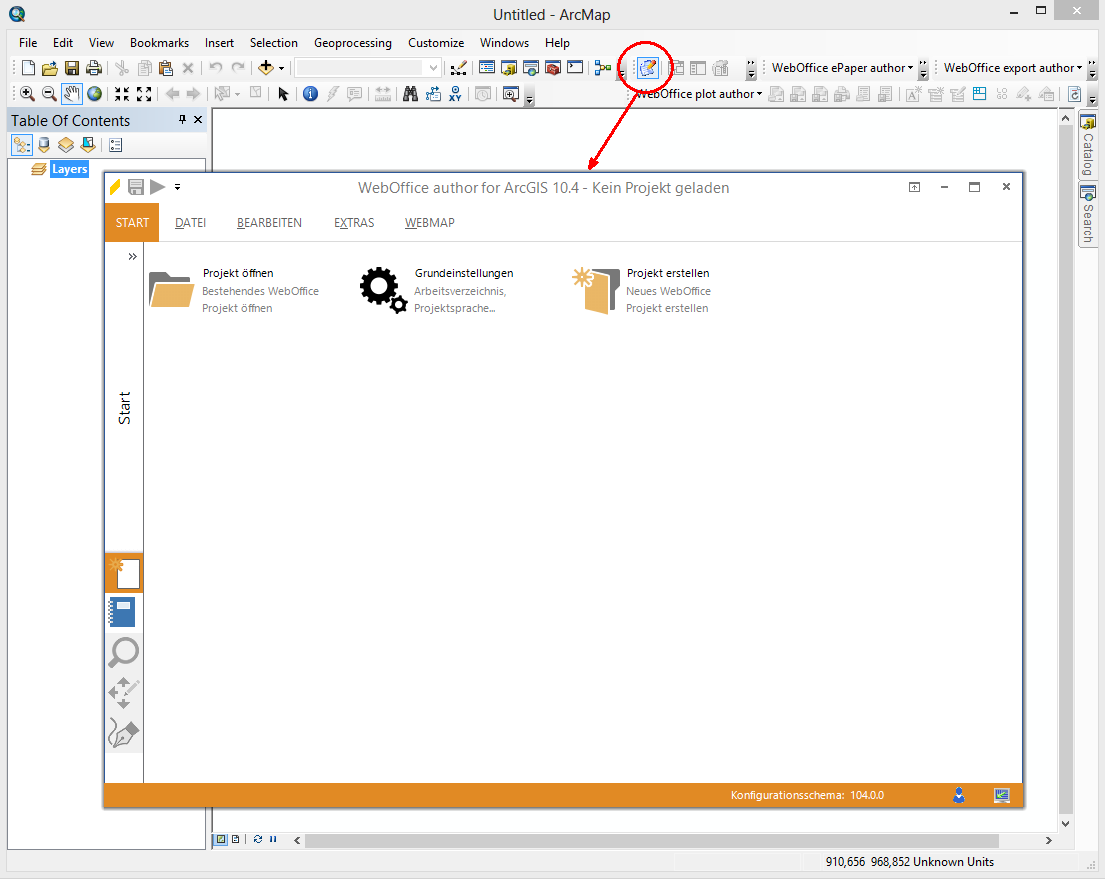The height and width of the screenshot is (879, 1105).
Task: Open the Catalog panel on the right edge
Action: pos(1087,145)
